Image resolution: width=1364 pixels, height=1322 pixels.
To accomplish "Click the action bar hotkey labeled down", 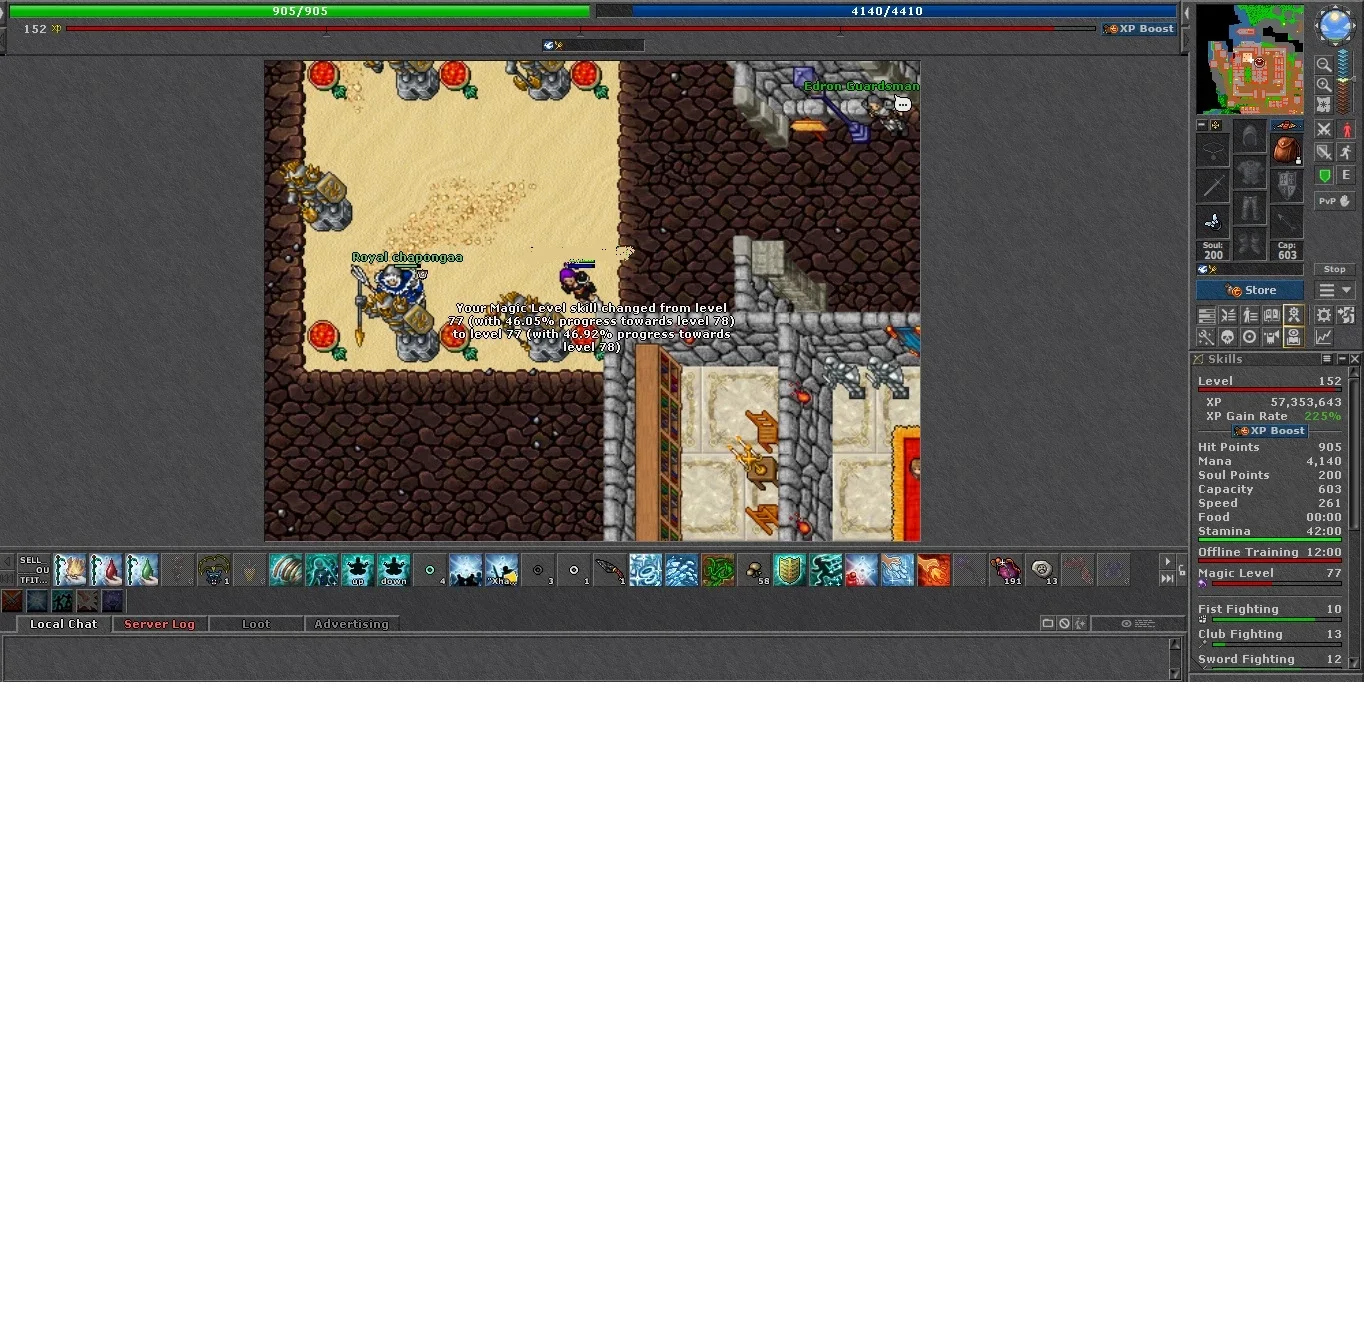I will [x=394, y=570].
